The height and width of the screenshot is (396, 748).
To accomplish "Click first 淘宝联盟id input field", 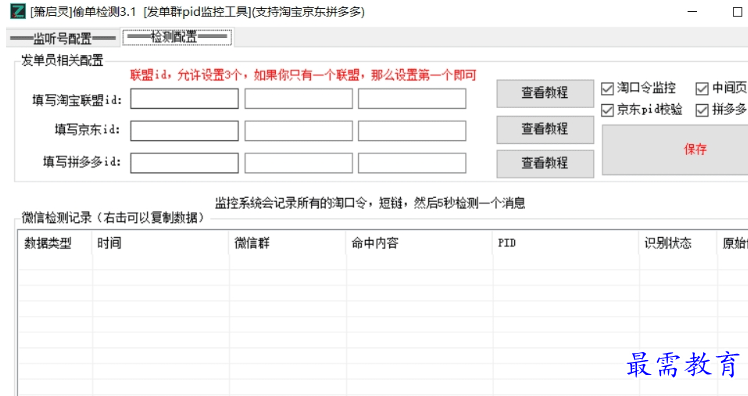I will tap(184, 99).
